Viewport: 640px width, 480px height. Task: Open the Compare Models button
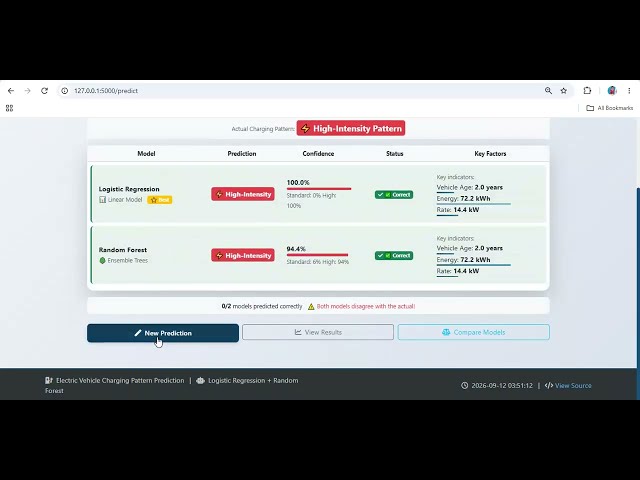point(473,332)
